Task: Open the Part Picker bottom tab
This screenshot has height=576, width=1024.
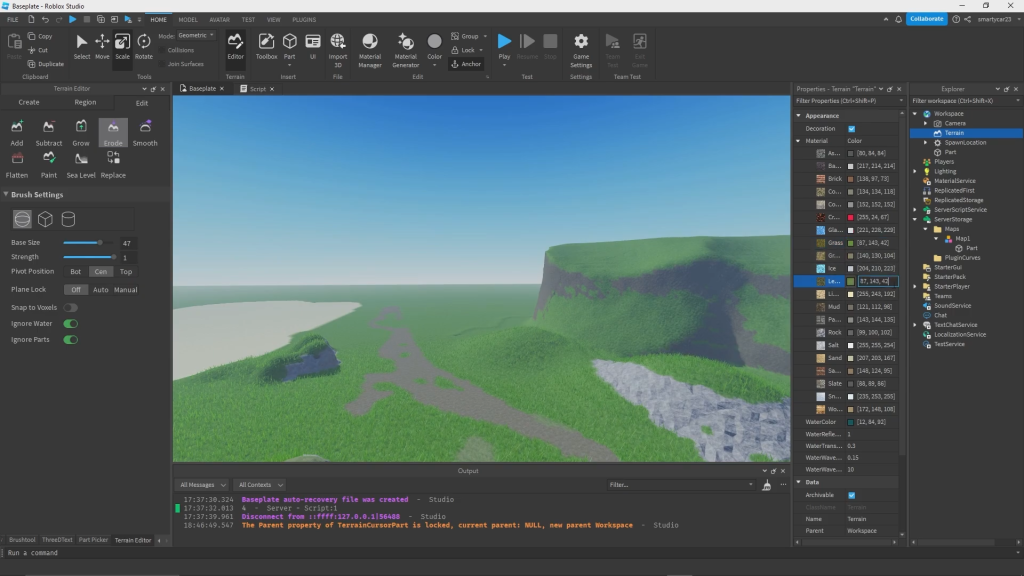Action: pos(93,540)
